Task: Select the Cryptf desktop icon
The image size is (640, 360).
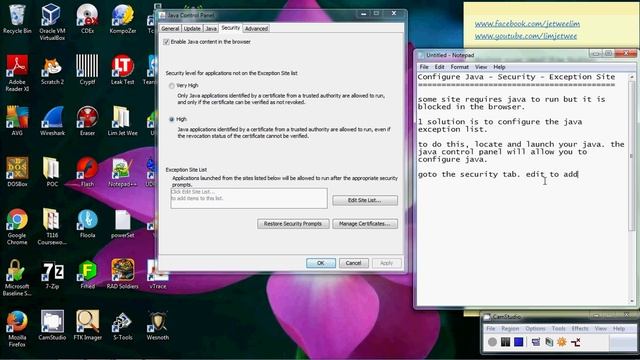Action: point(87,70)
